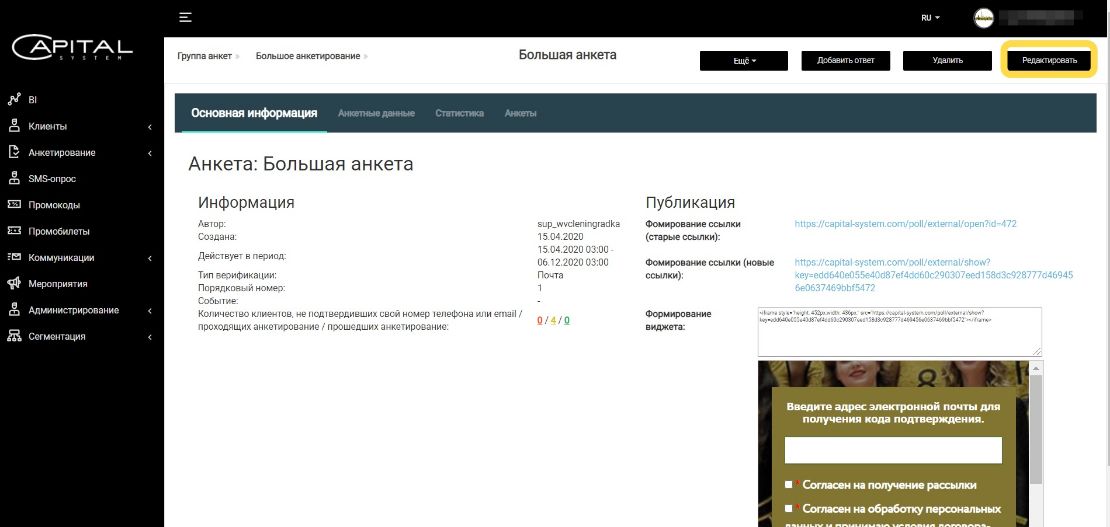The width and height of the screenshot is (1110, 527).
Task: Click the widget scrollbar up arrow
Action: tap(1036, 368)
